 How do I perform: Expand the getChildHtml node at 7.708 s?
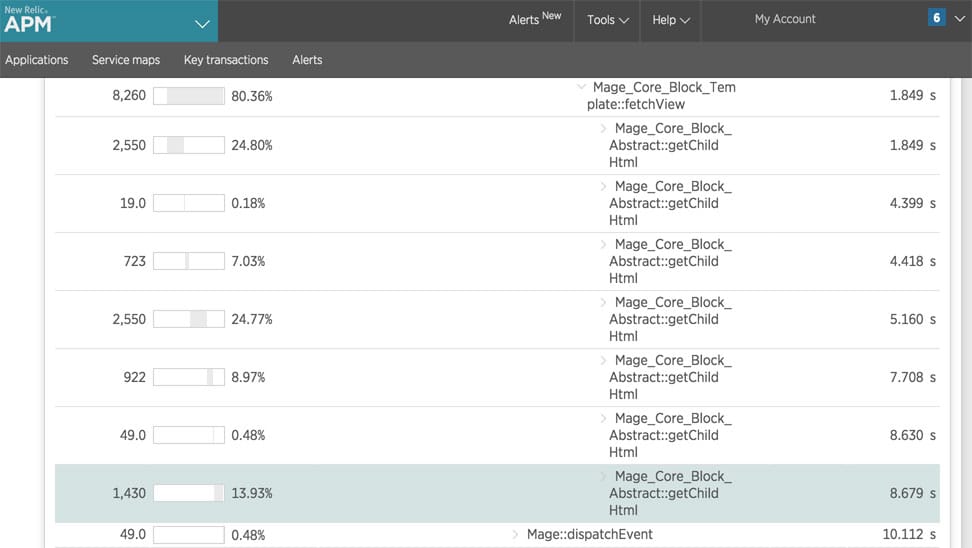(603, 361)
